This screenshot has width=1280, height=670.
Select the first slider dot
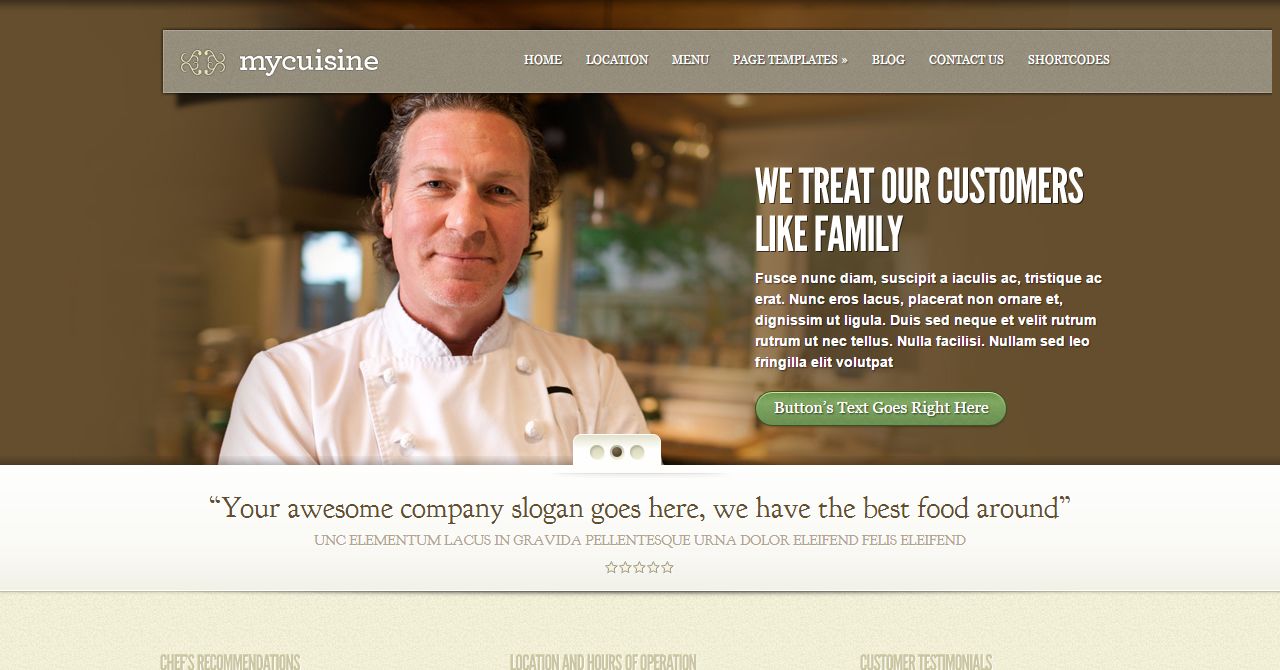click(x=597, y=452)
